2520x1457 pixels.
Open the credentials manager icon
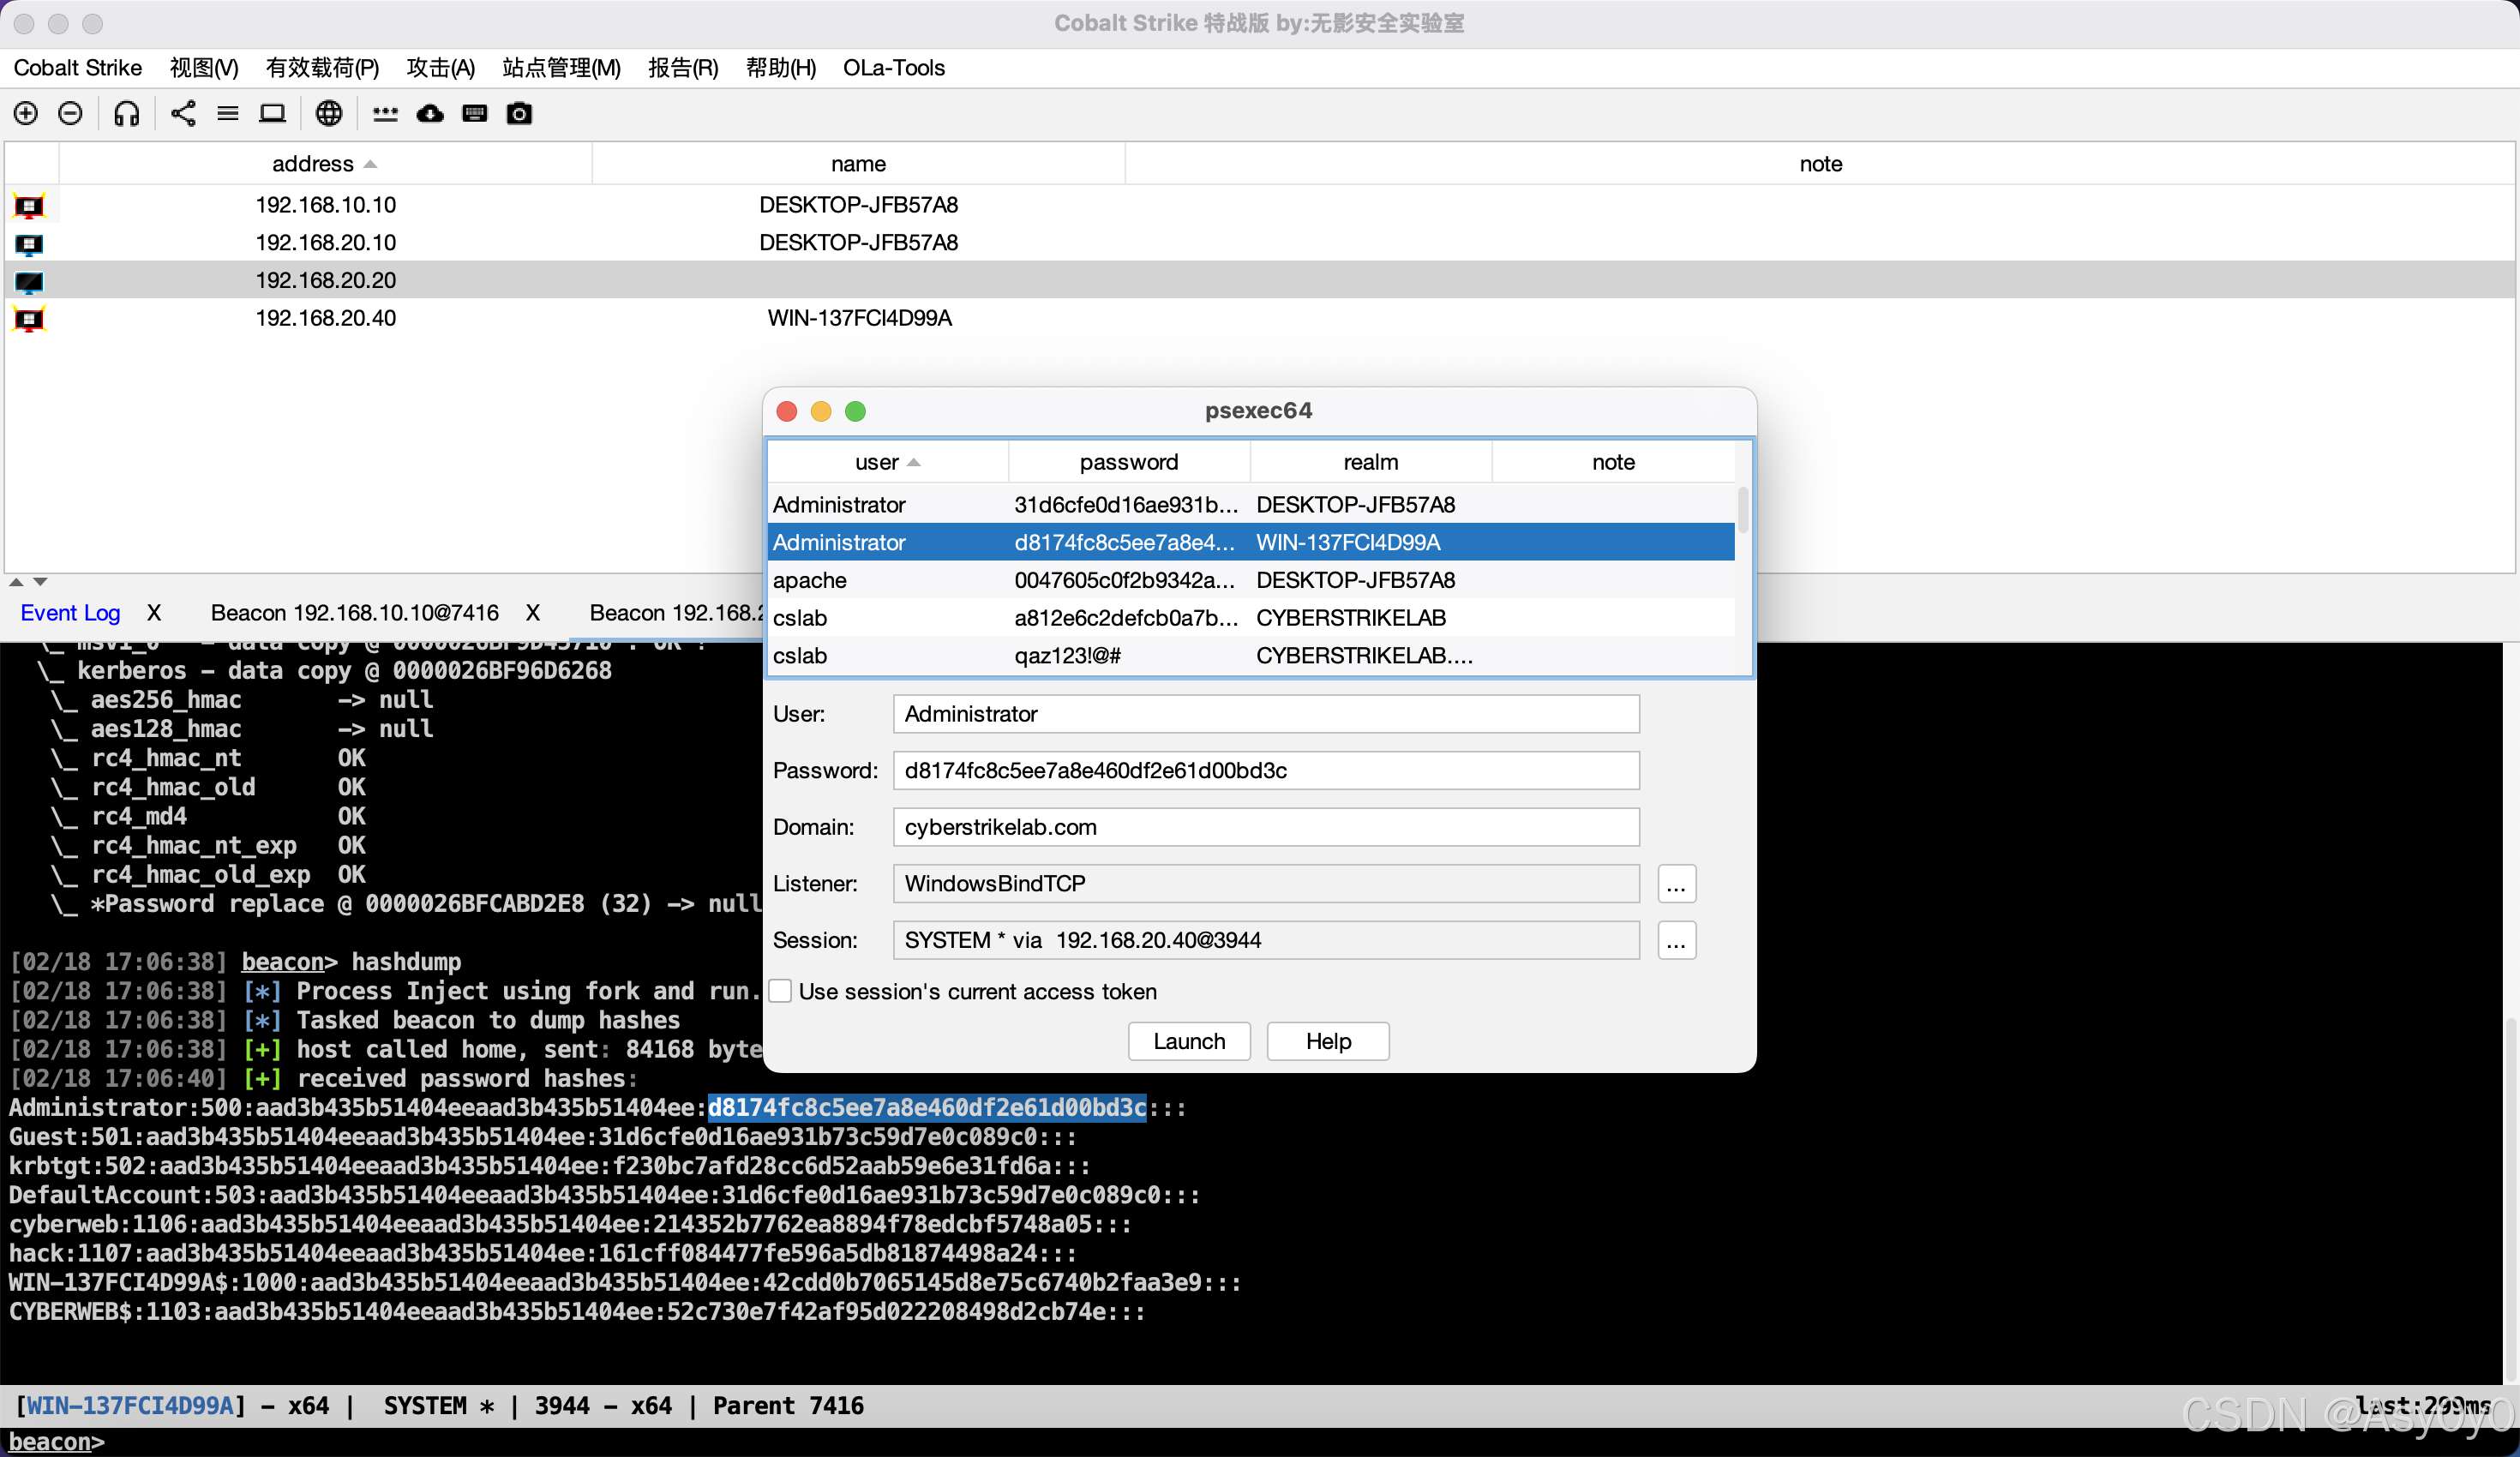coord(385,113)
